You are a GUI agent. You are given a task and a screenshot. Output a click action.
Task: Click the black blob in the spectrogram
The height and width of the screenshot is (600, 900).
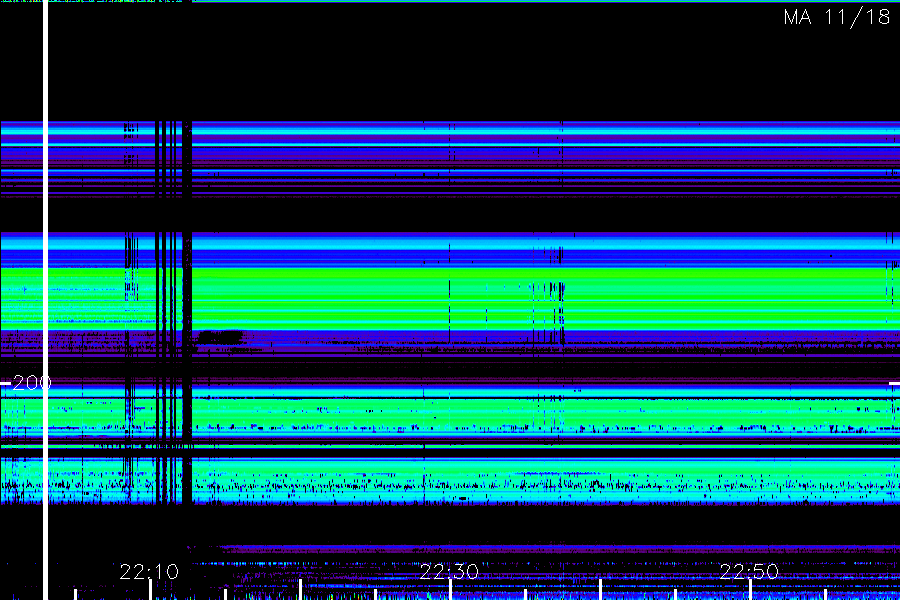click(220, 336)
